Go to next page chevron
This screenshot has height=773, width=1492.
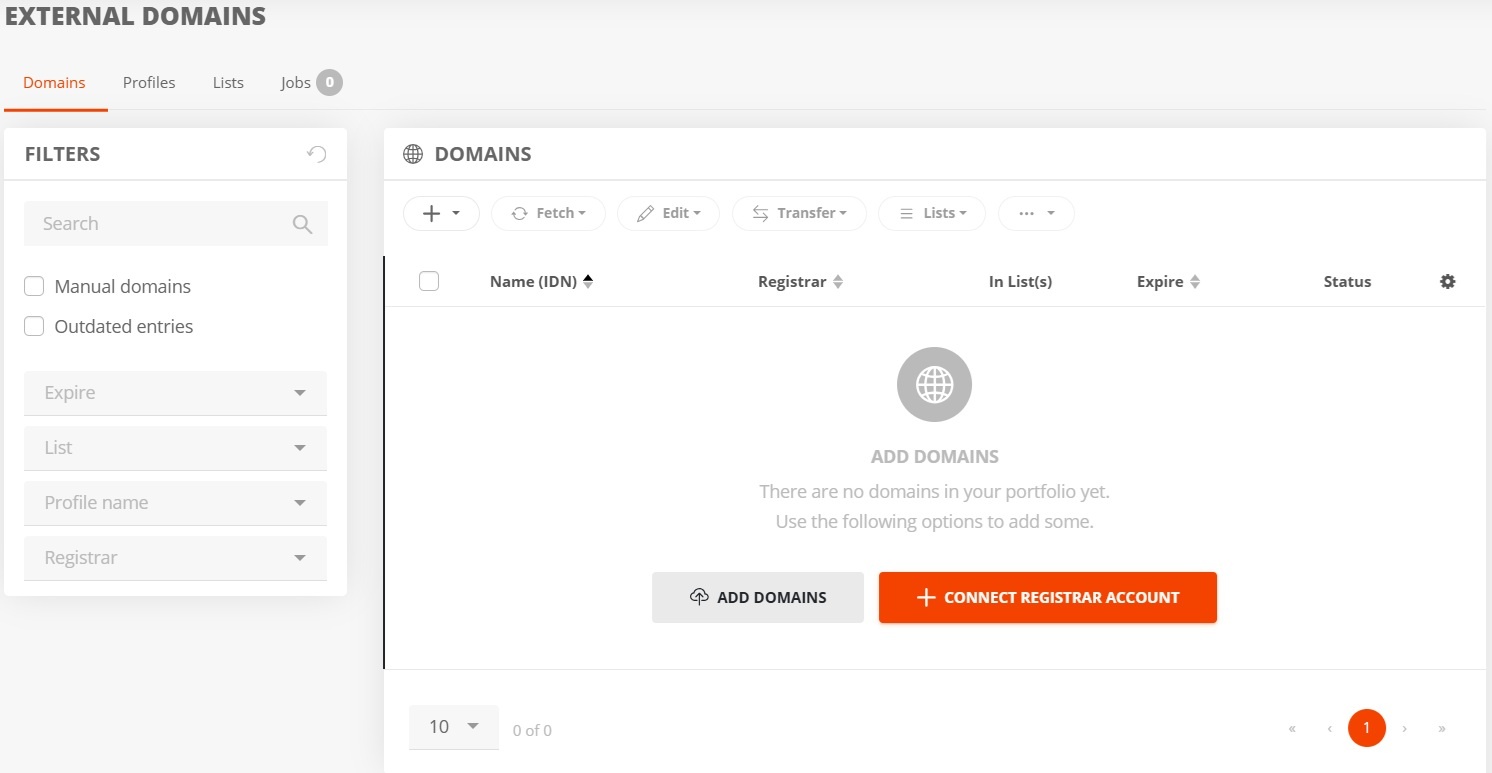tap(1405, 728)
